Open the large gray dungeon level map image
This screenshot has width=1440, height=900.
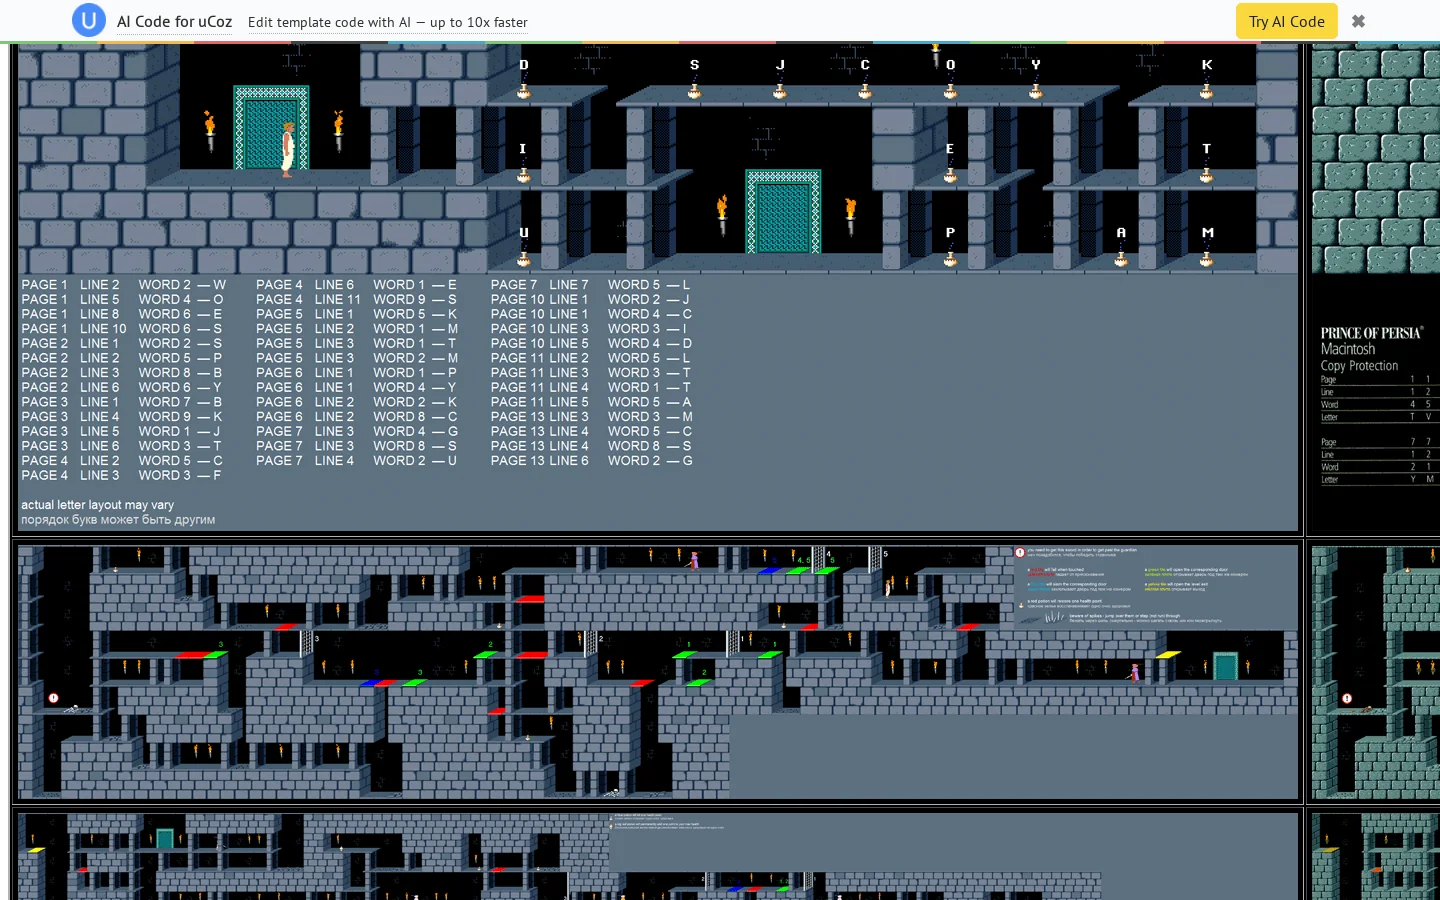pos(658,672)
